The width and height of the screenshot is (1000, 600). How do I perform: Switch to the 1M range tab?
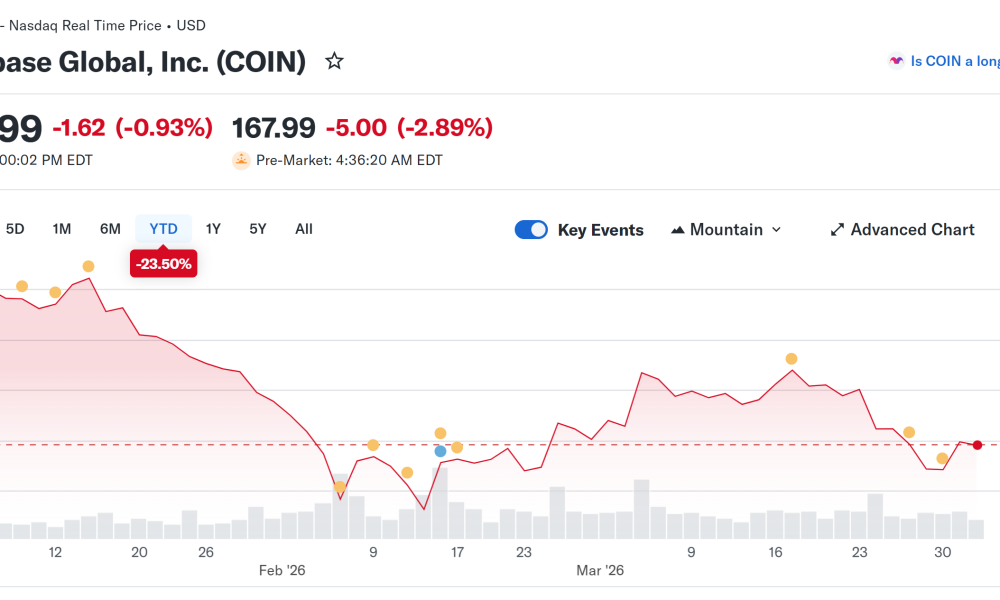(x=62, y=229)
